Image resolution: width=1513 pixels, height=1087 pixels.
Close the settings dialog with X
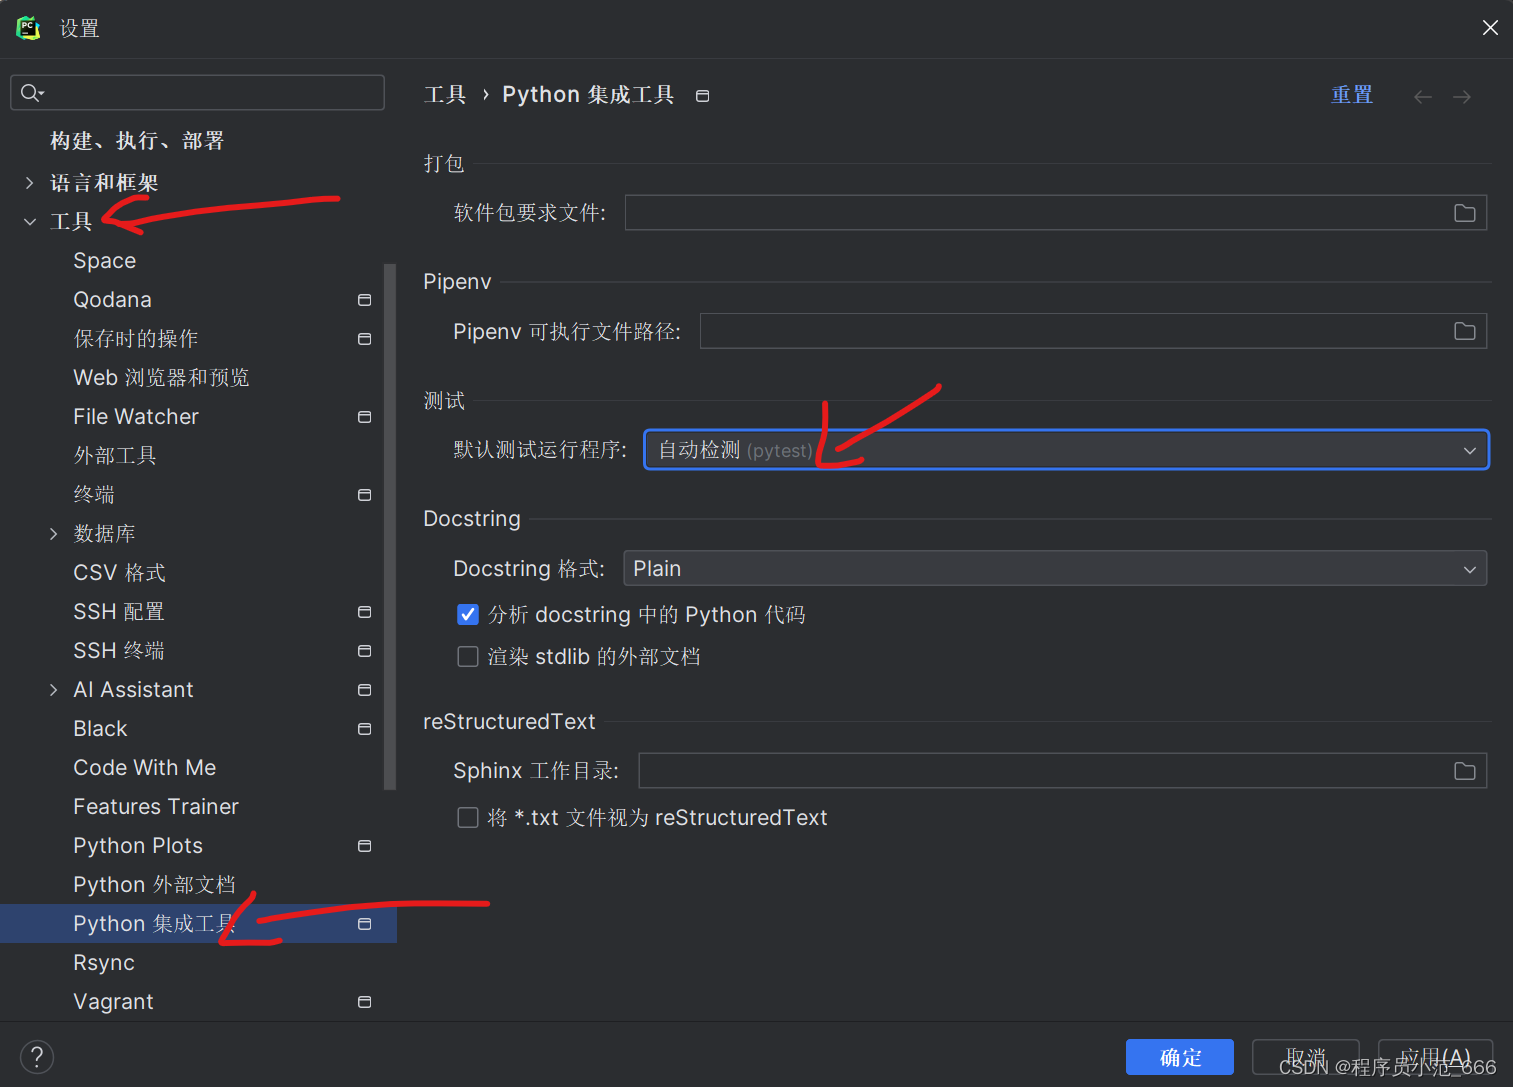pos(1490,28)
